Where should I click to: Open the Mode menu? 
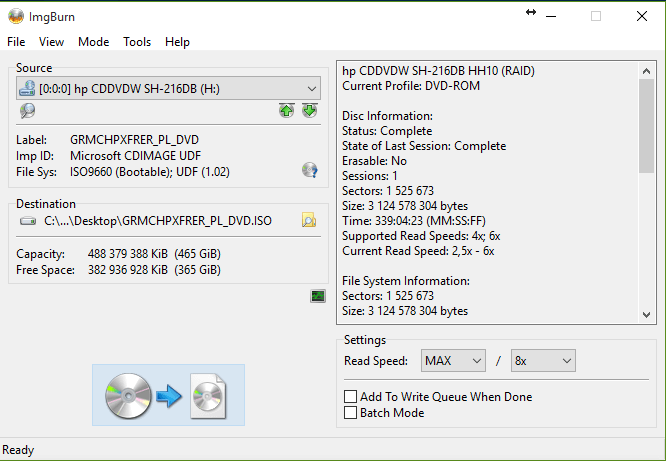(93, 42)
